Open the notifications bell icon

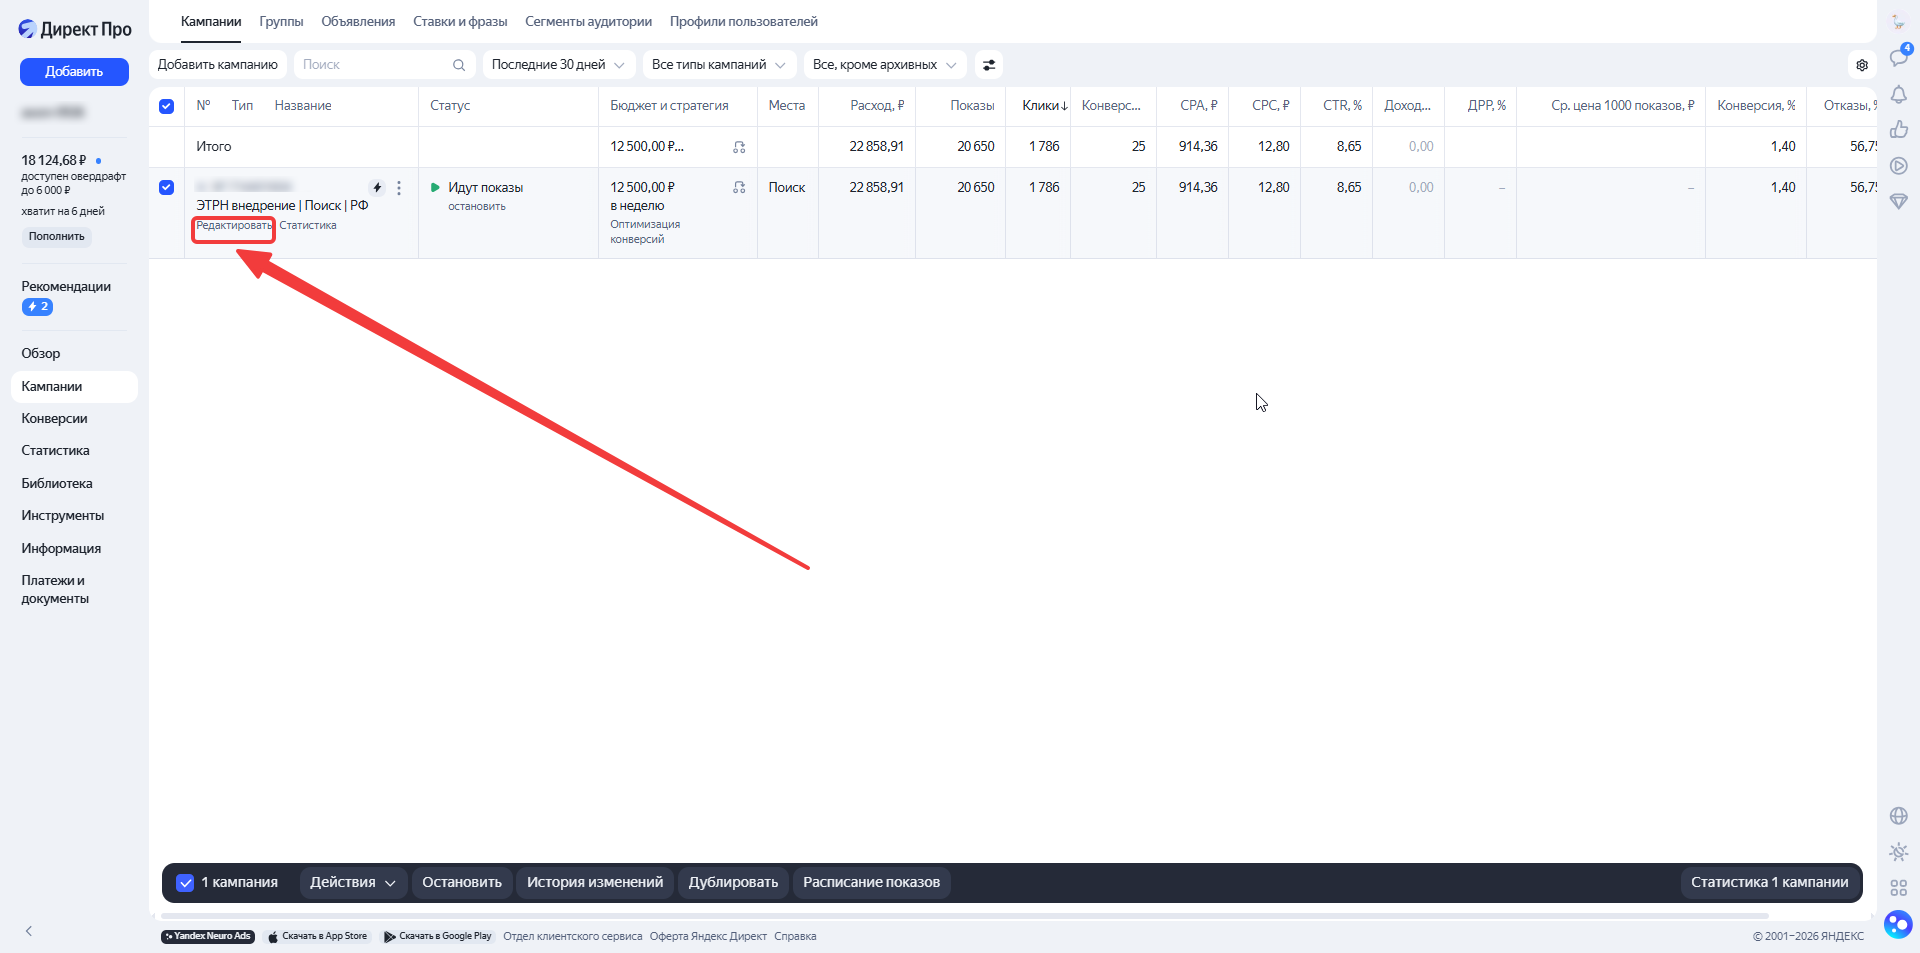1898,94
